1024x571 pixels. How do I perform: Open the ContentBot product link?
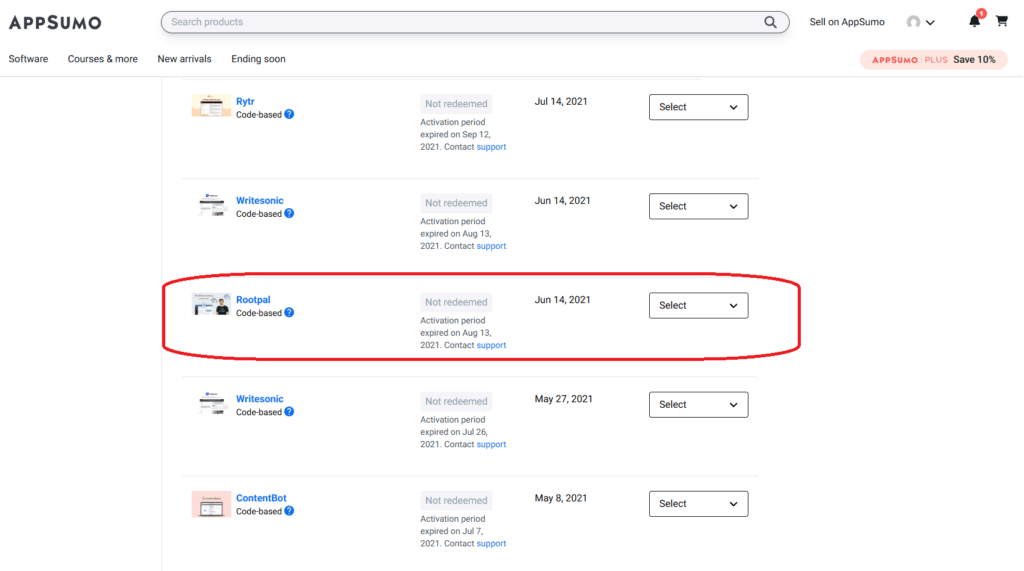[x=261, y=498]
